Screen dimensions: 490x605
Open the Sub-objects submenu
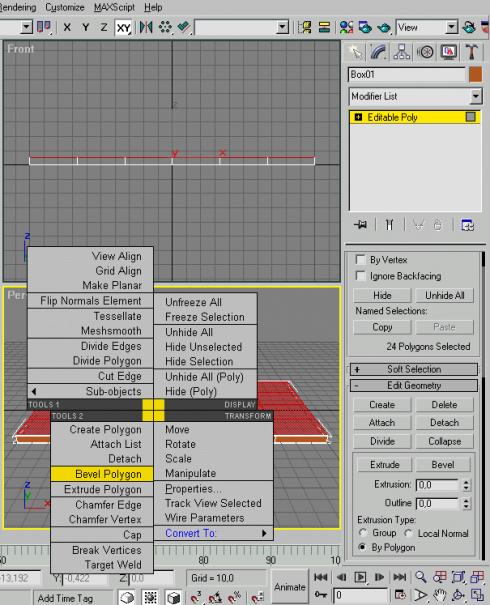pos(90,391)
